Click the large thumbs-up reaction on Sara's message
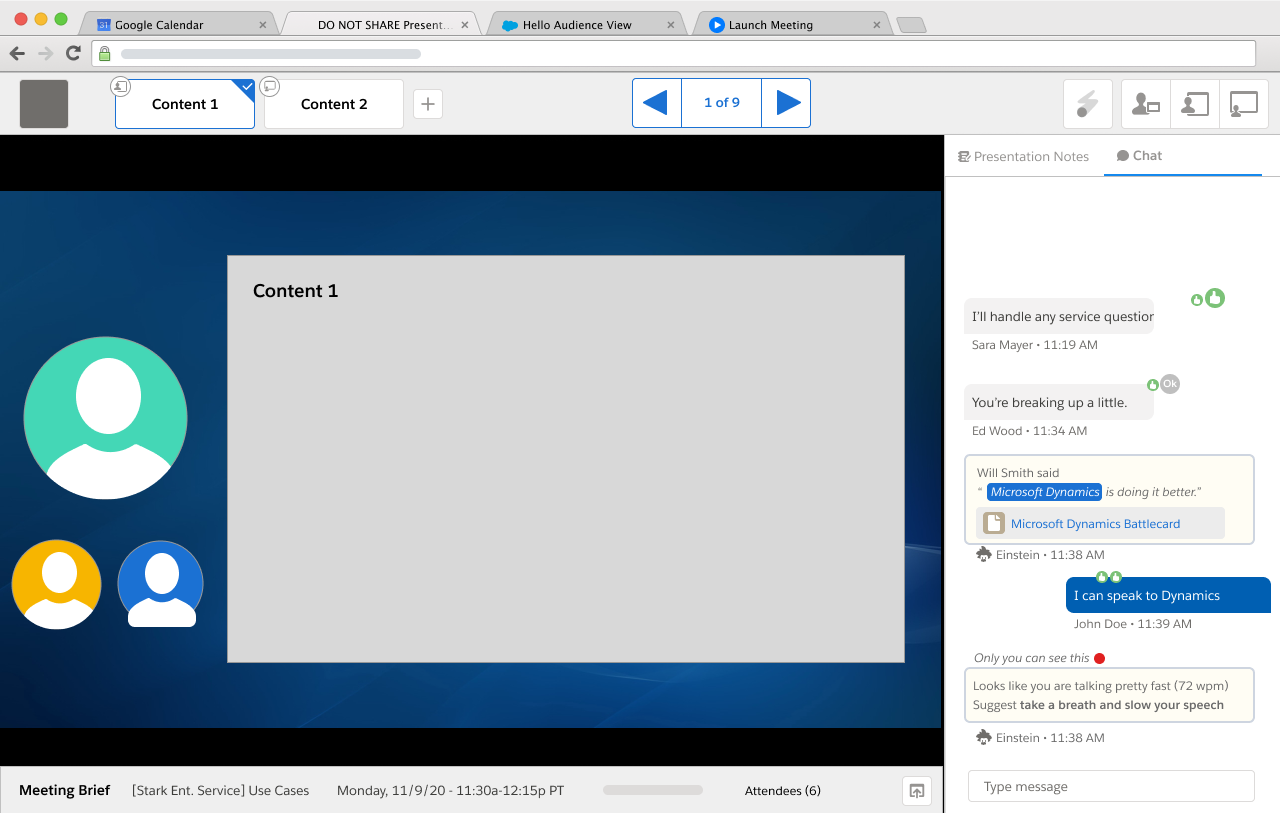The image size is (1280, 815). pos(1215,298)
